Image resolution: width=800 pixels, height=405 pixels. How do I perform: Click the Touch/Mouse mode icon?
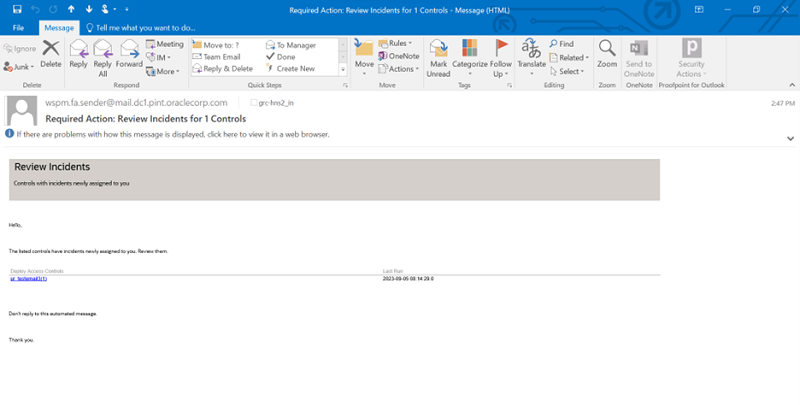(105, 9)
